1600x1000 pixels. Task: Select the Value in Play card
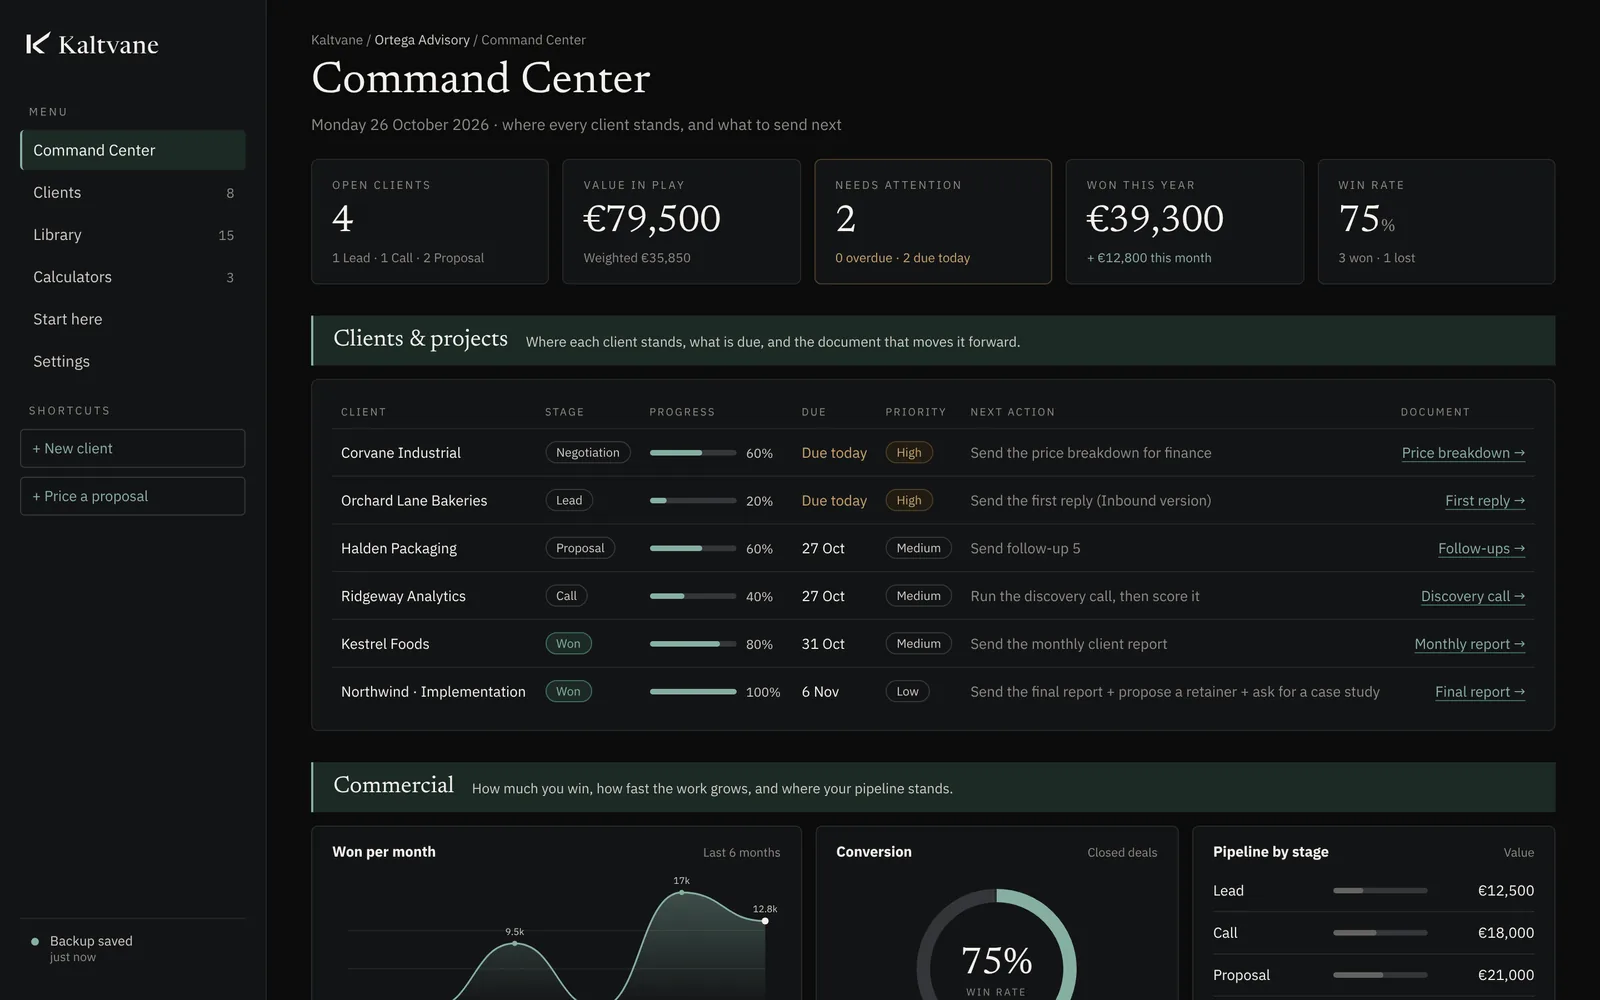tap(681, 222)
